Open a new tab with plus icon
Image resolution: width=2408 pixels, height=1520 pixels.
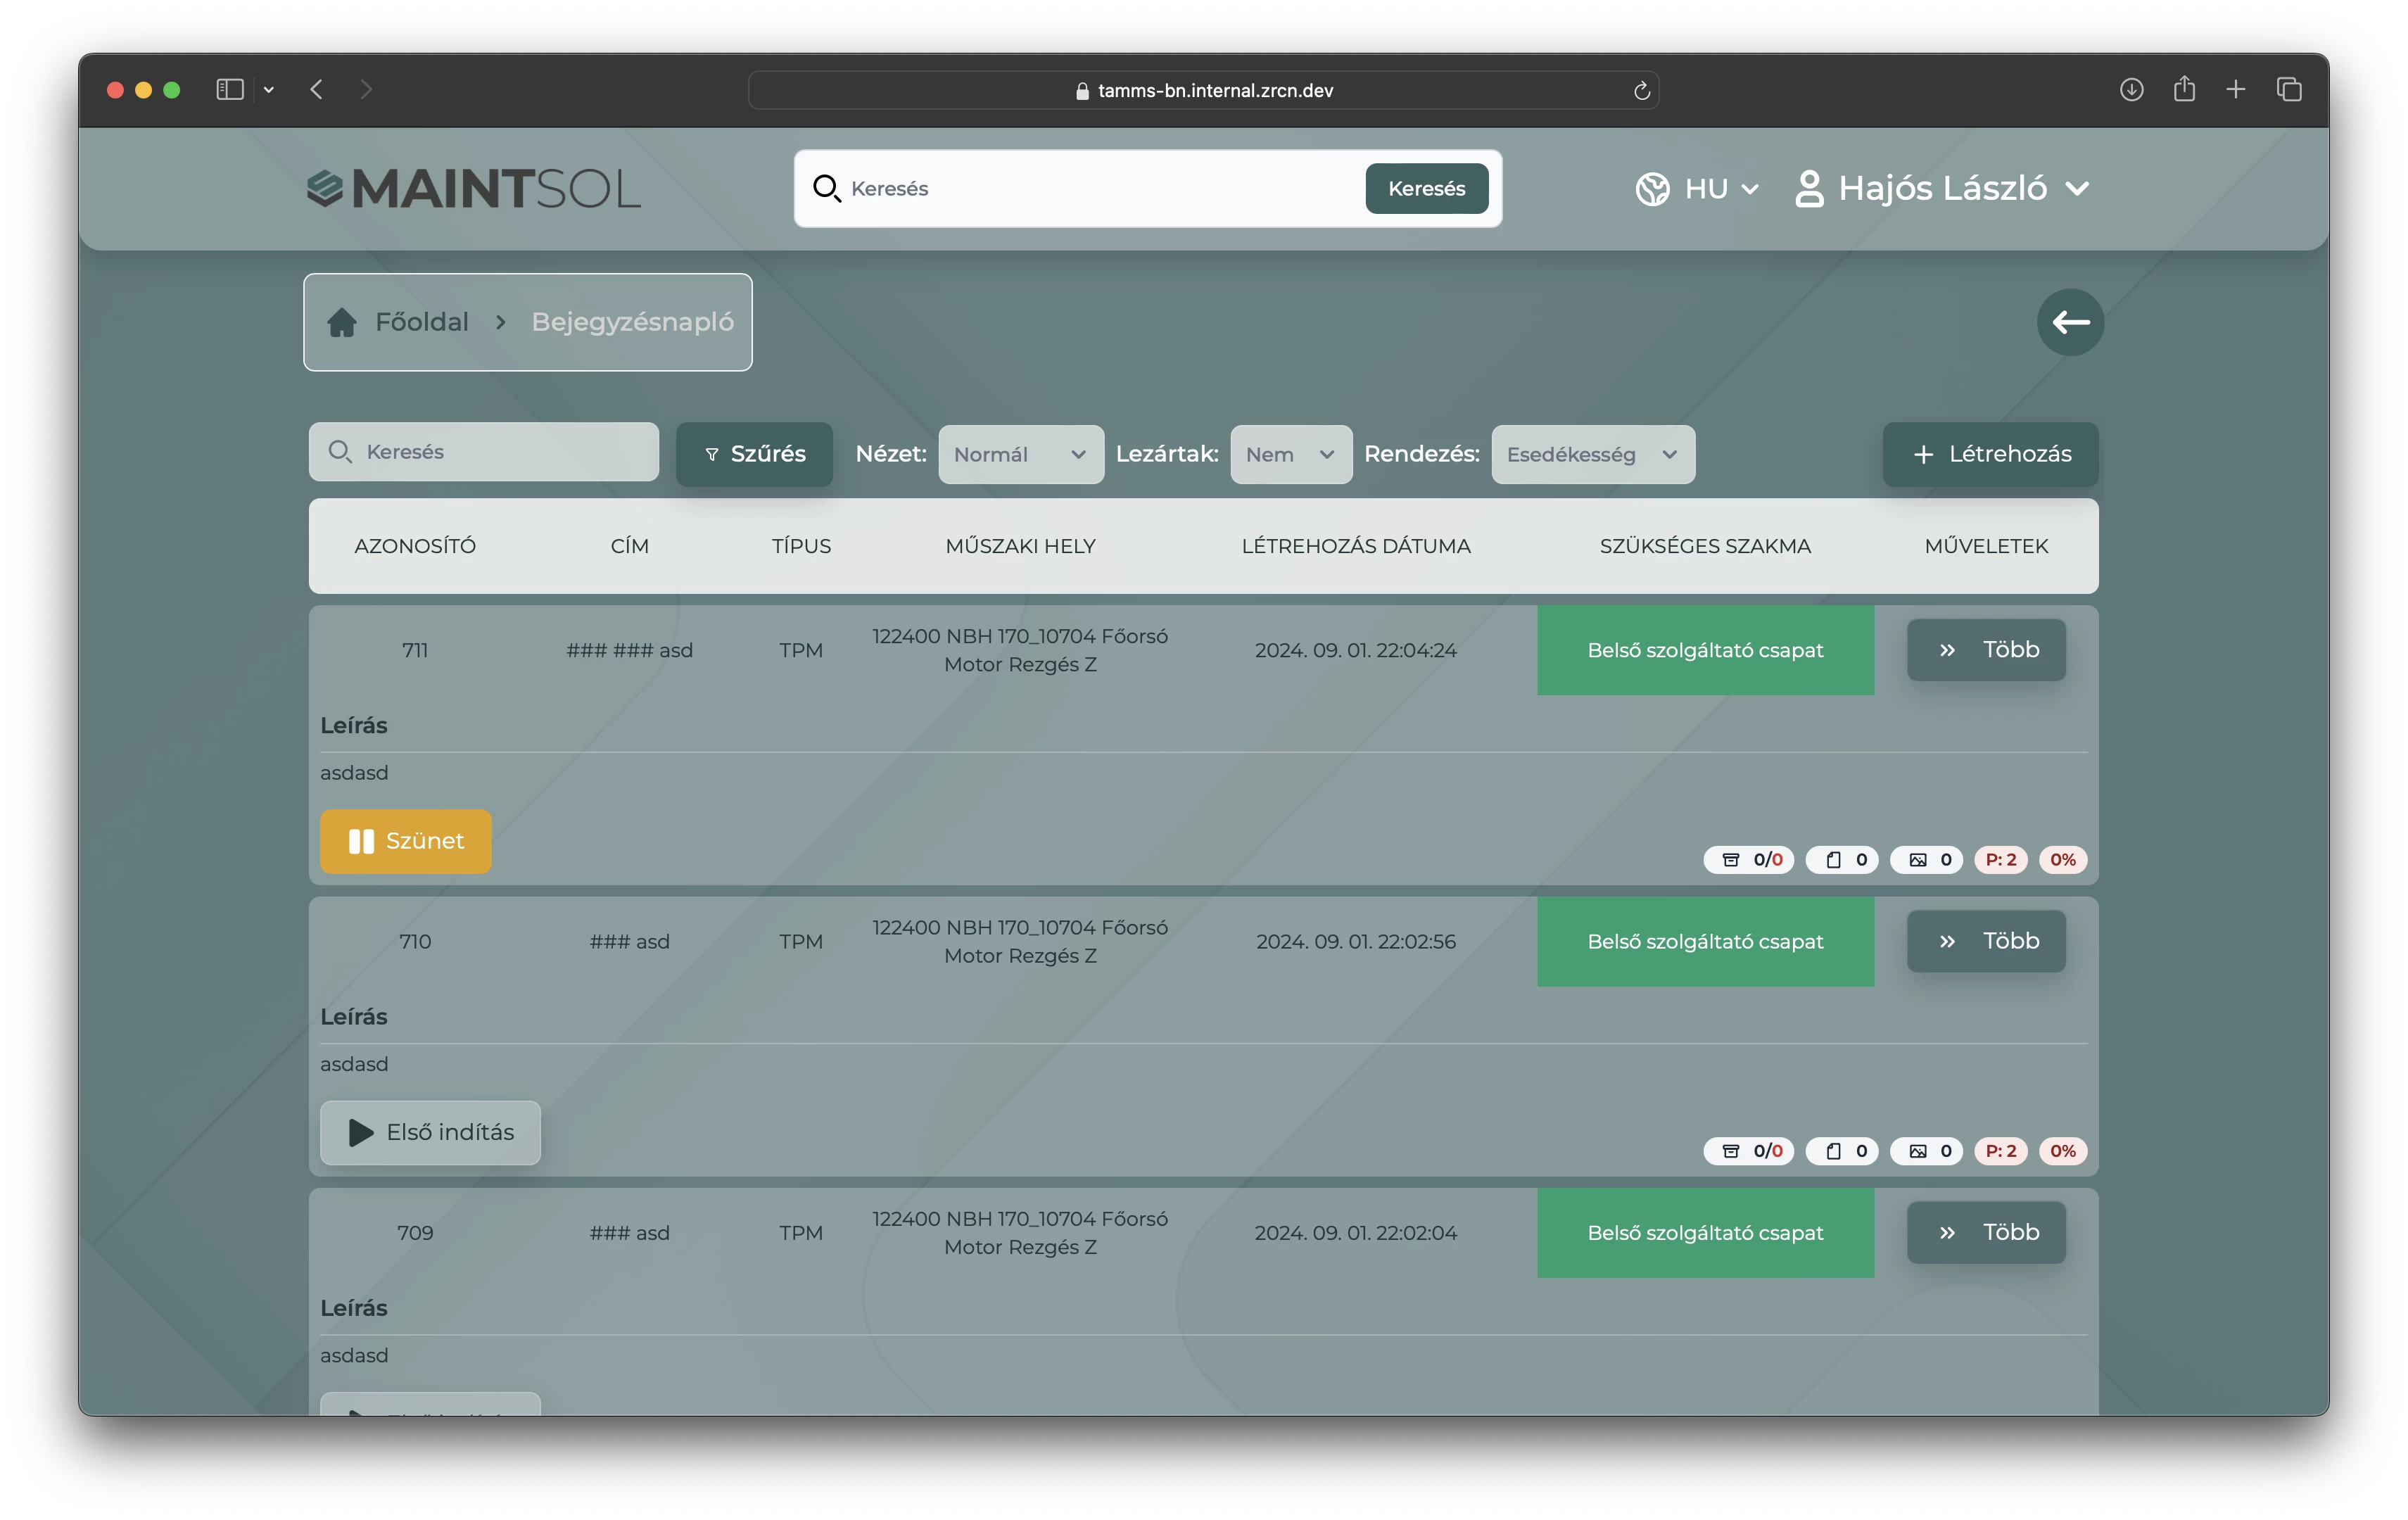[2236, 90]
